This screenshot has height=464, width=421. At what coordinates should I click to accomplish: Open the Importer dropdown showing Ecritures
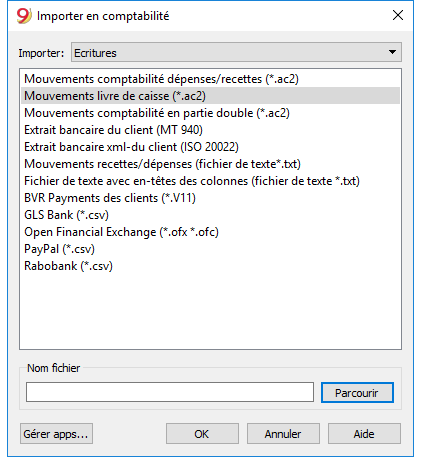click(x=236, y=52)
